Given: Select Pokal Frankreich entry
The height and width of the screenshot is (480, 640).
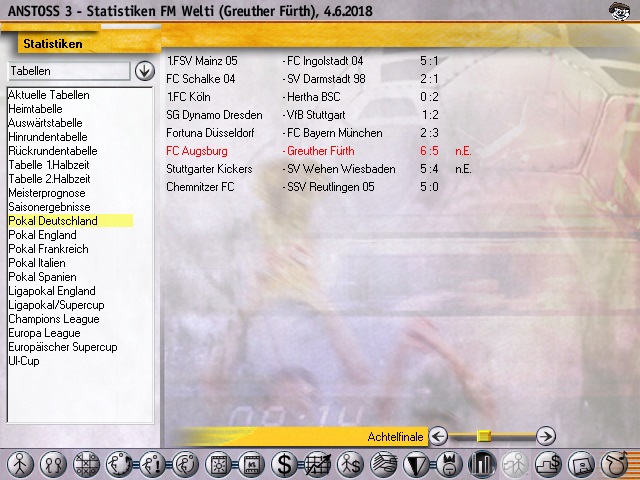Looking at the screenshot, I should [48, 249].
